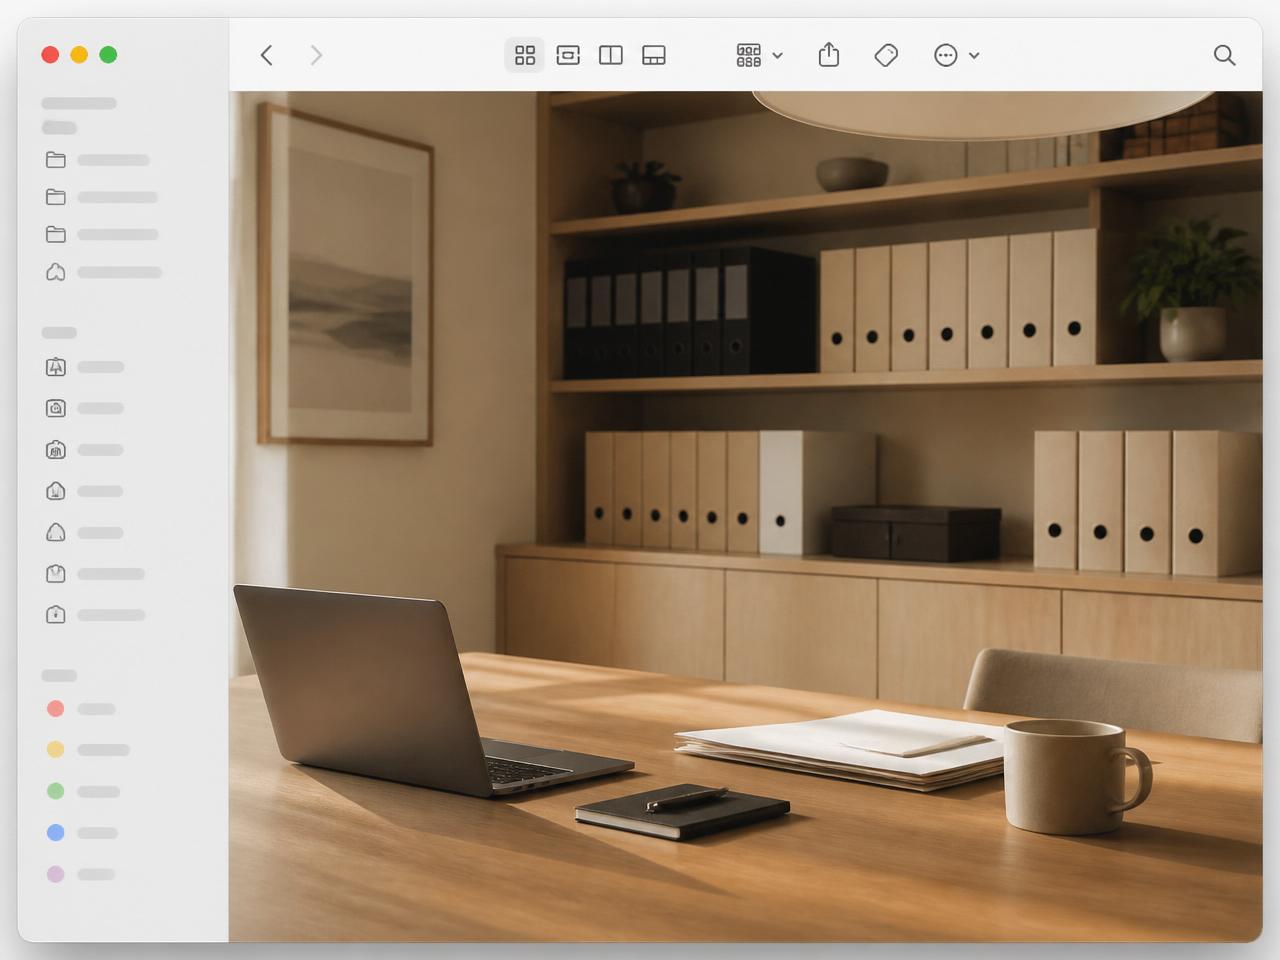
Task: Open search with the magnifying glass
Action: click(1224, 55)
